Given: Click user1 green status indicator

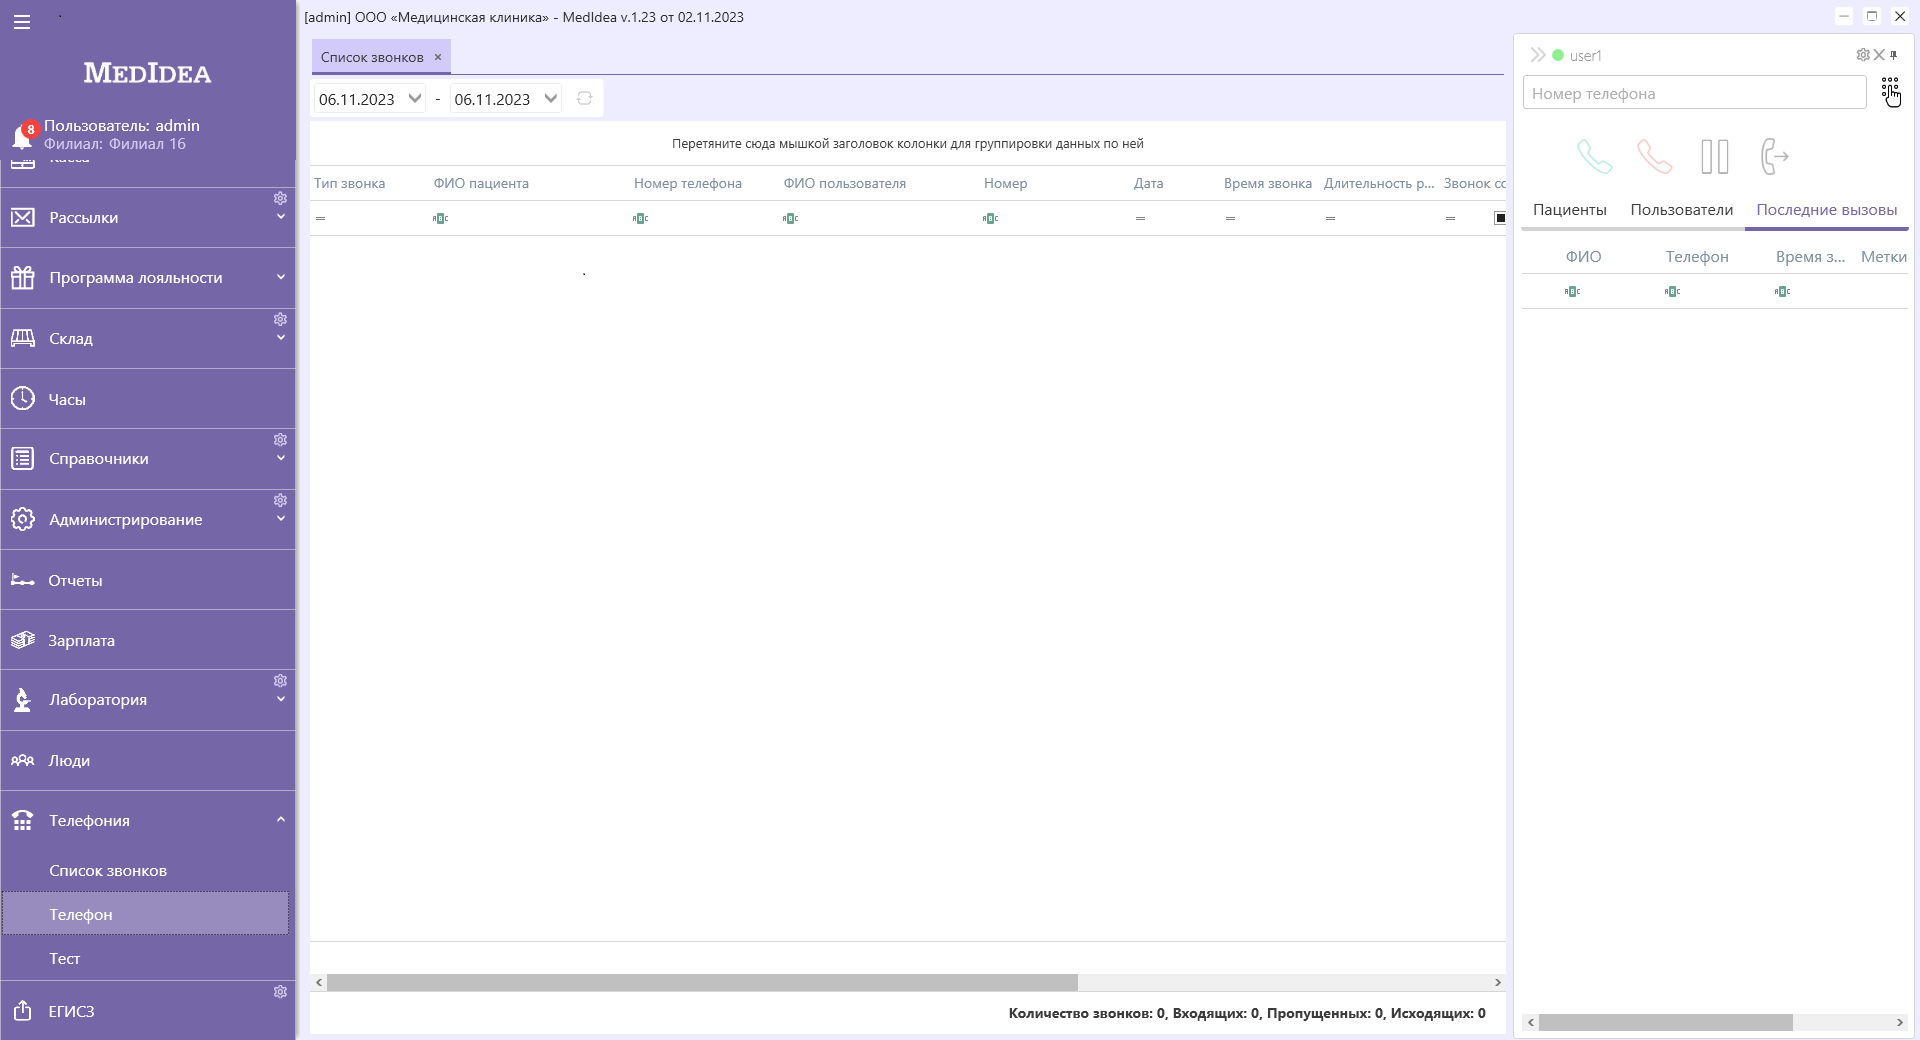Looking at the screenshot, I should click(1558, 55).
